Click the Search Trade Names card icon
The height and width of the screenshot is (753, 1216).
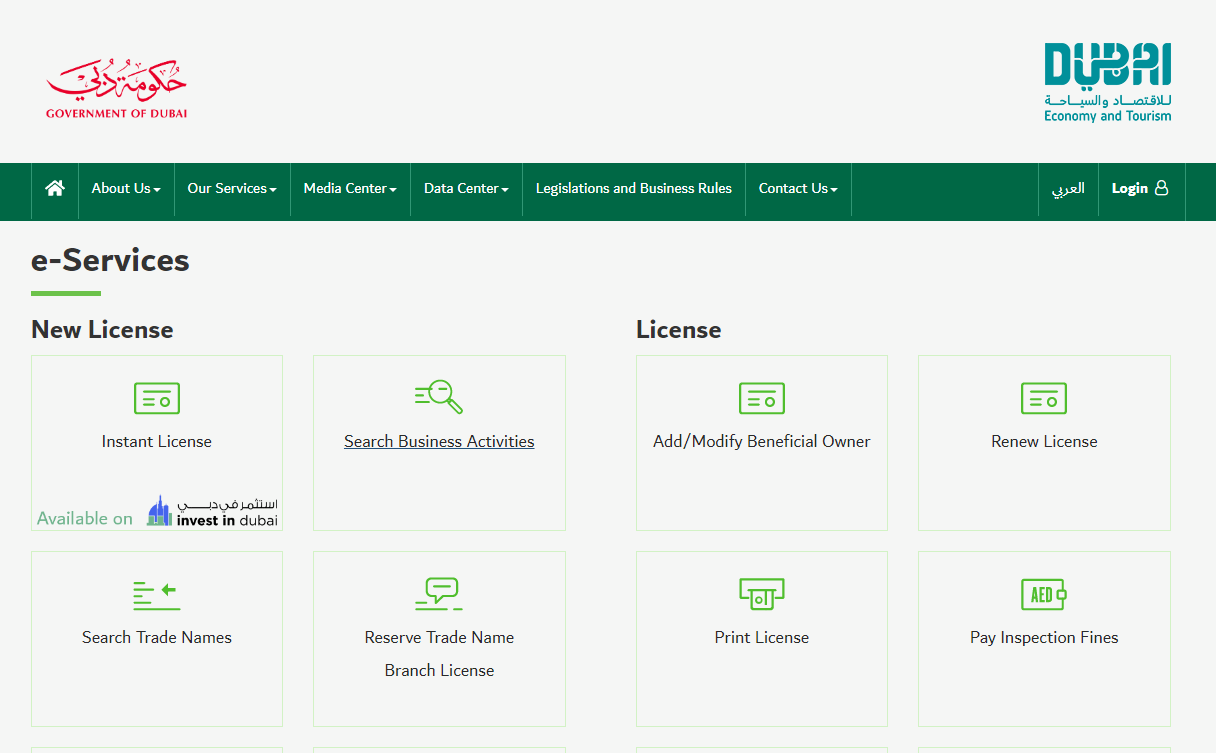pyautogui.click(x=156, y=593)
